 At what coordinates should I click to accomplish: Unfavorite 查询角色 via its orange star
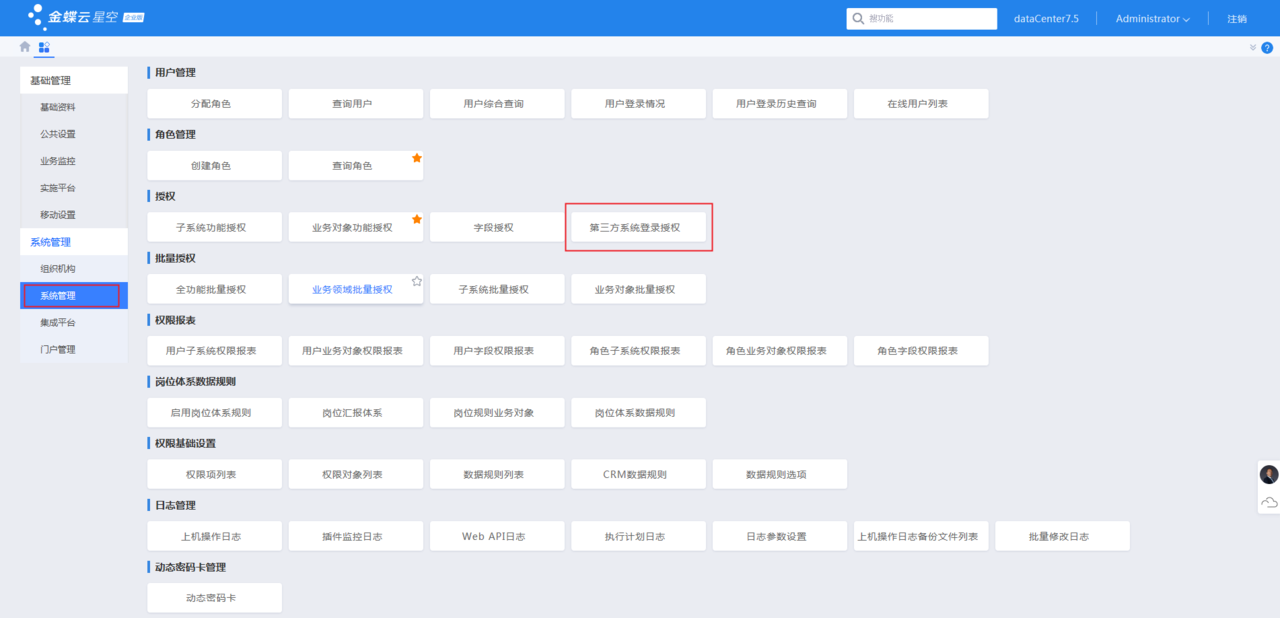coord(417,158)
